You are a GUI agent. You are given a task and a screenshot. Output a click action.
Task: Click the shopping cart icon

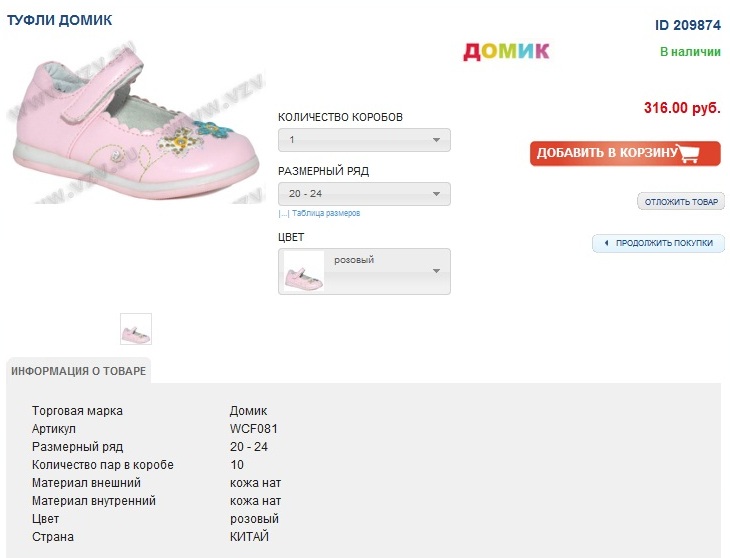pyautogui.click(x=687, y=154)
